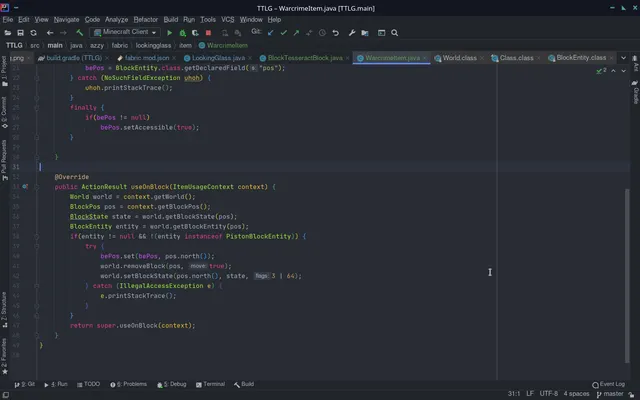Open settings via wrench icon
This screenshot has width=640, height=400.
352,33
